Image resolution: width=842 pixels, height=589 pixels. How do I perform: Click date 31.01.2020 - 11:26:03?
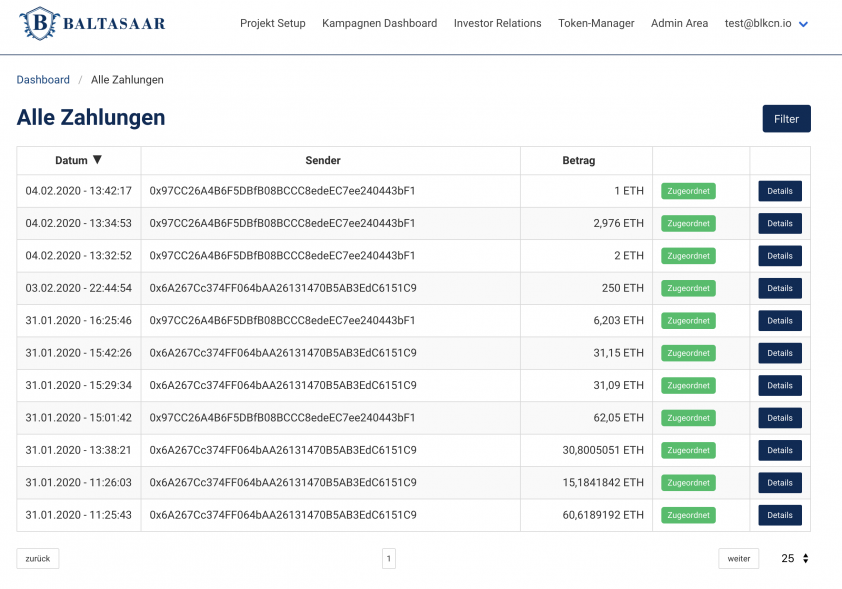(x=78, y=483)
